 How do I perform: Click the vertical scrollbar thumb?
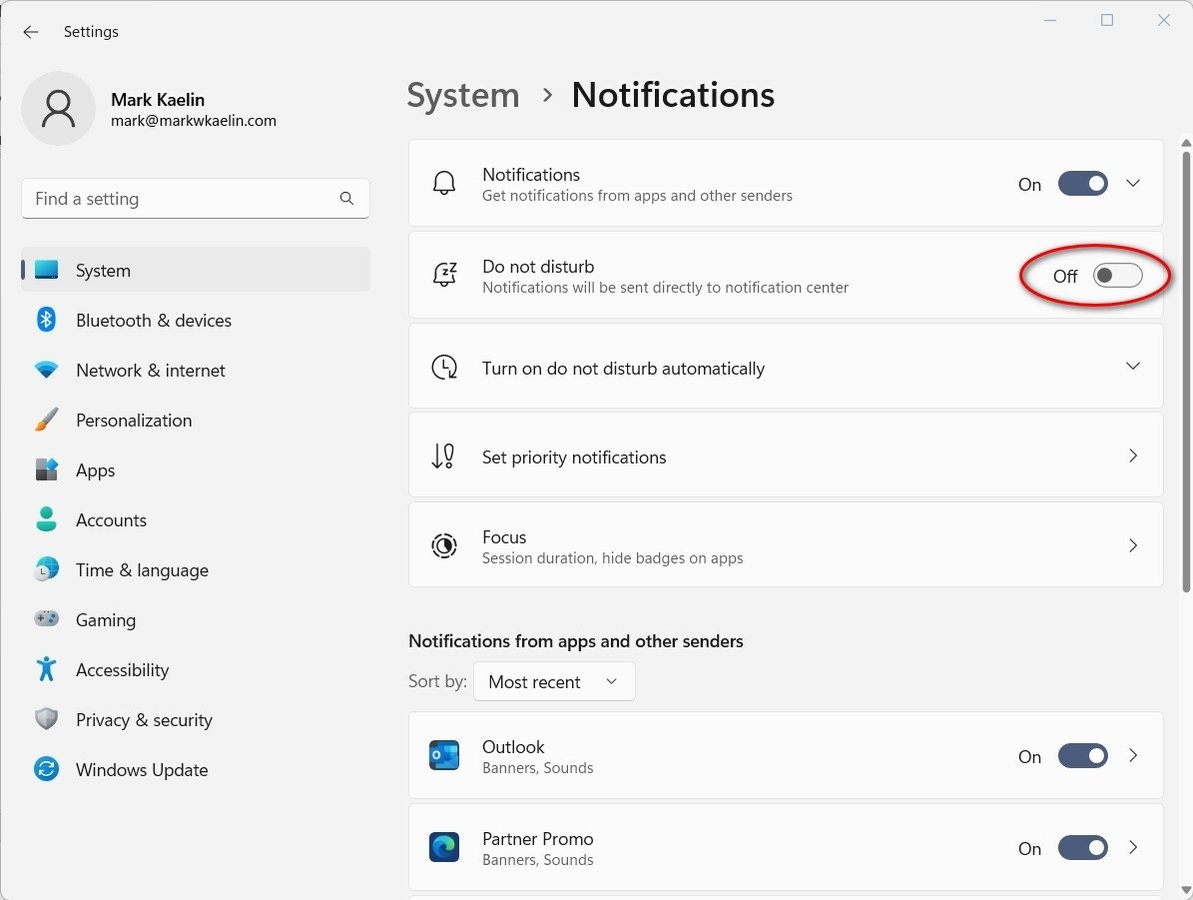[1185, 370]
